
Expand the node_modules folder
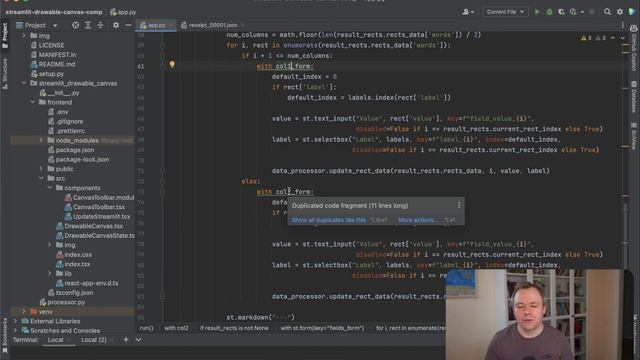tap(41, 140)
